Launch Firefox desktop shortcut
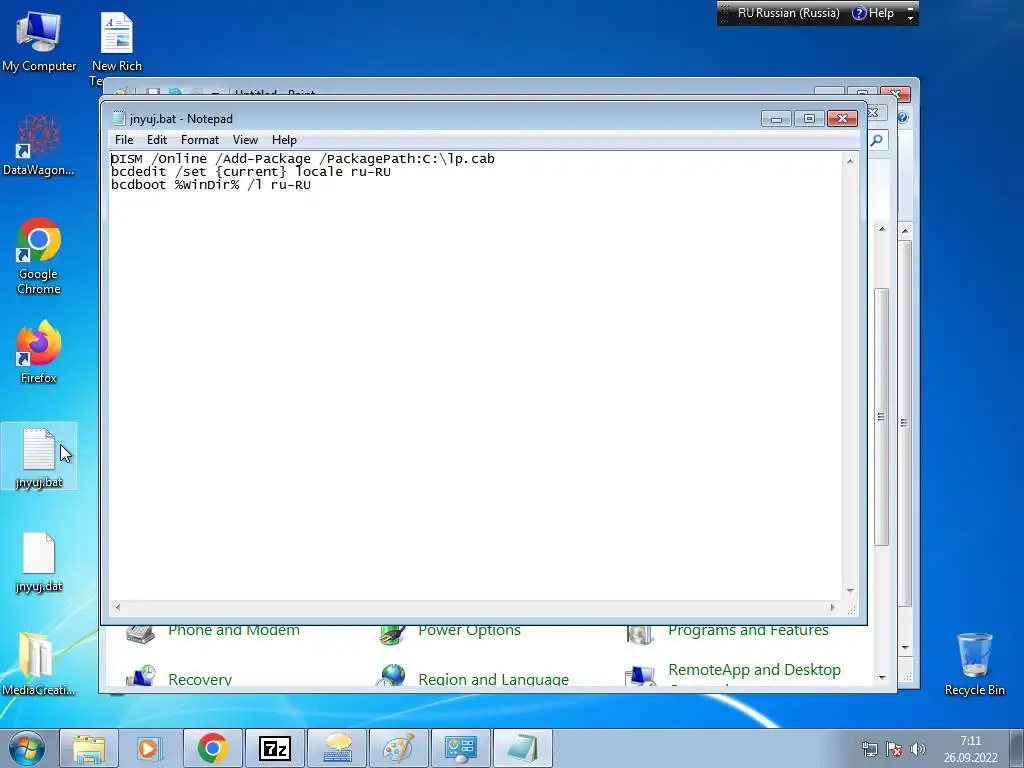 click(x=39, y=351)
